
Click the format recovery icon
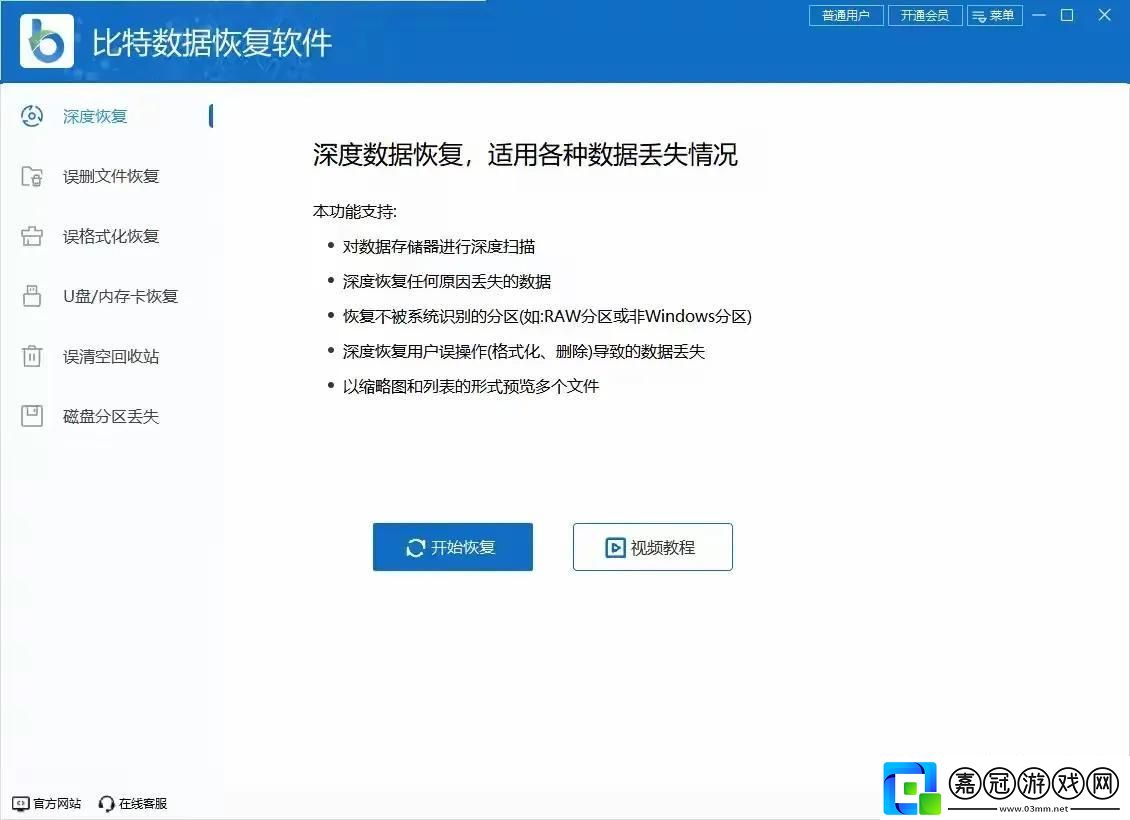tap(32, 236)
